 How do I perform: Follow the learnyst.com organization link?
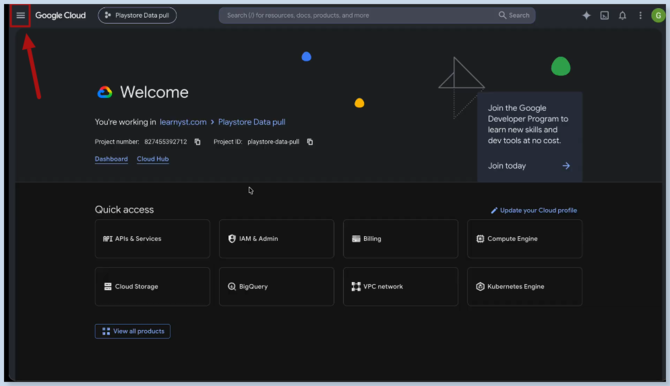[183, 122]
